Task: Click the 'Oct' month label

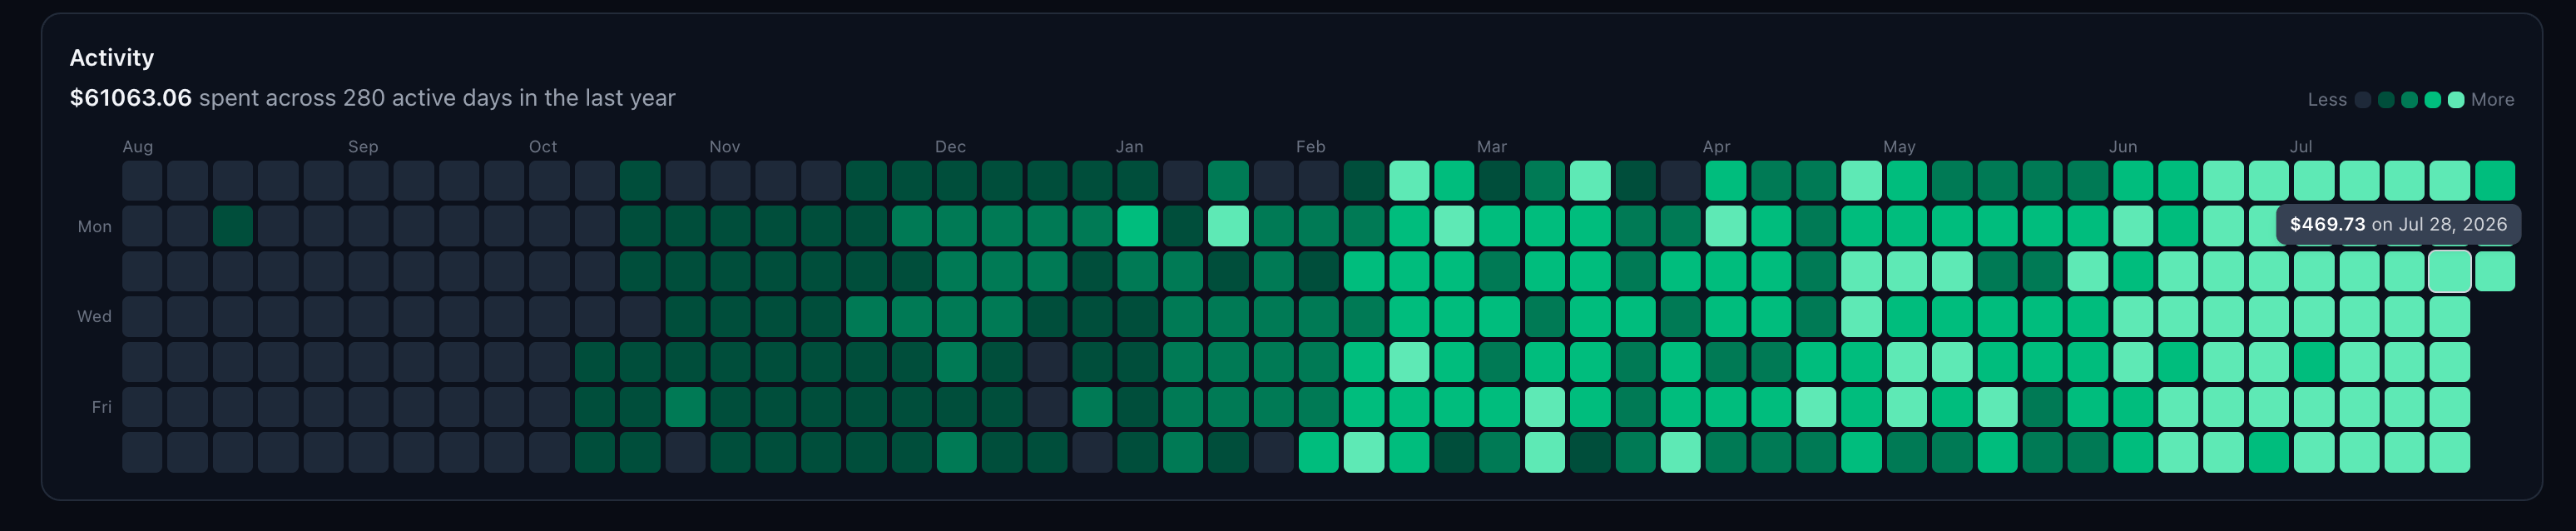Action: (x=543, y=147)
